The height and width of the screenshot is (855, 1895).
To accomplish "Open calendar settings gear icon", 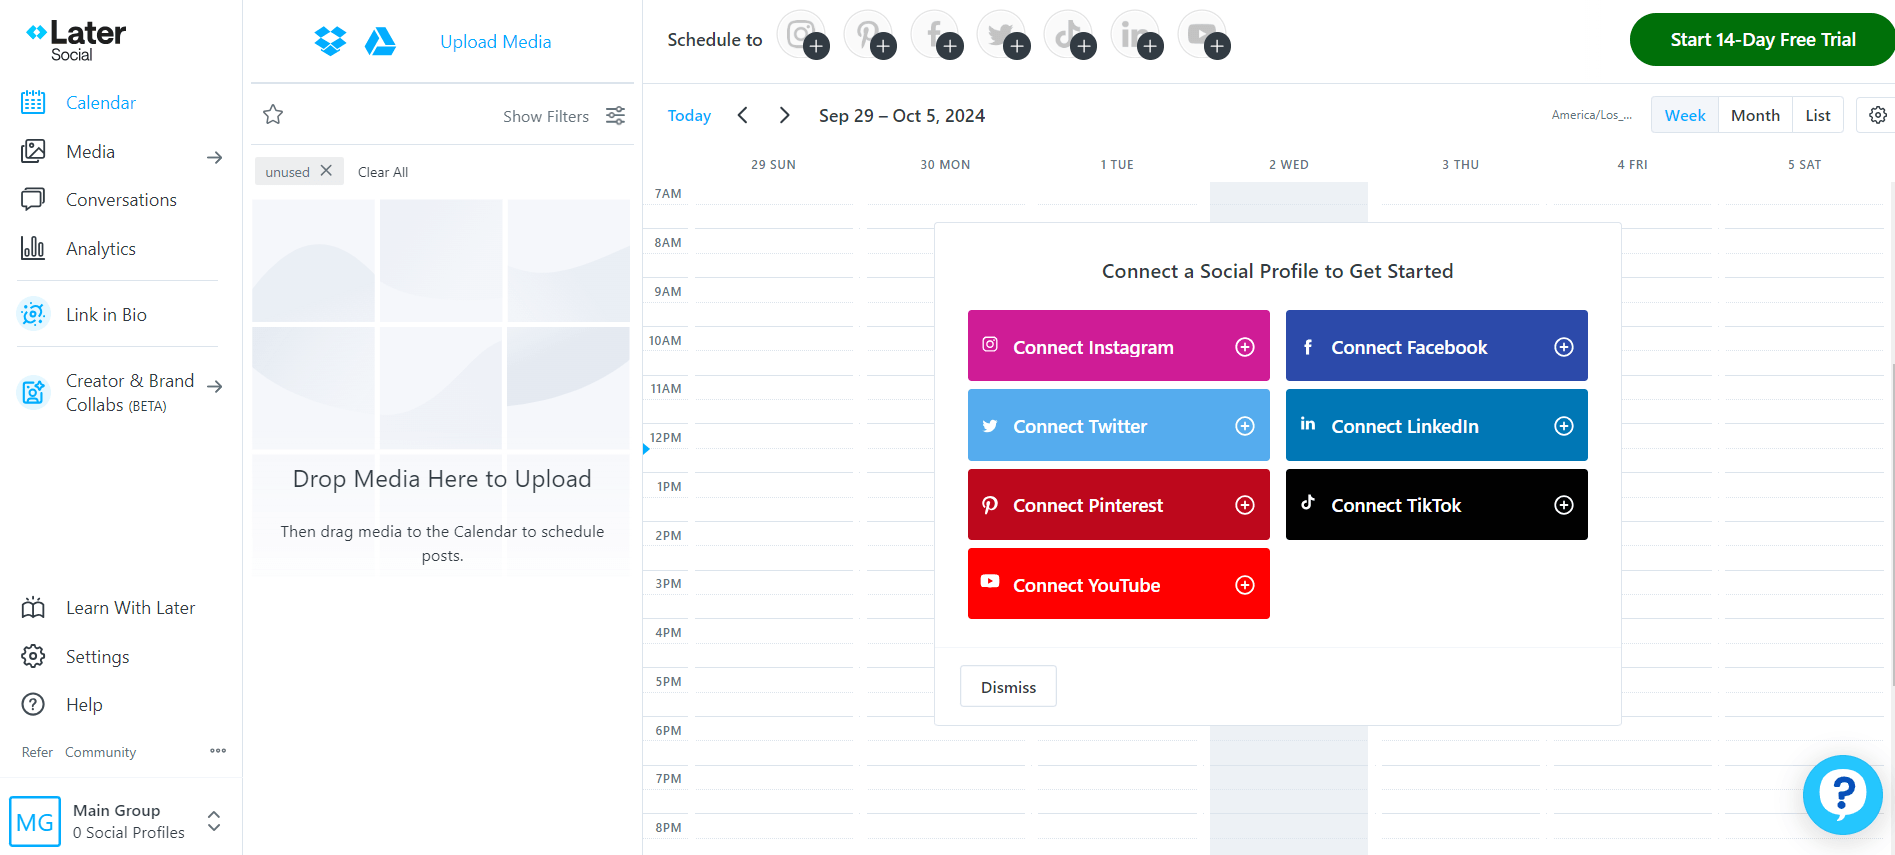I will click(1877, 115).
